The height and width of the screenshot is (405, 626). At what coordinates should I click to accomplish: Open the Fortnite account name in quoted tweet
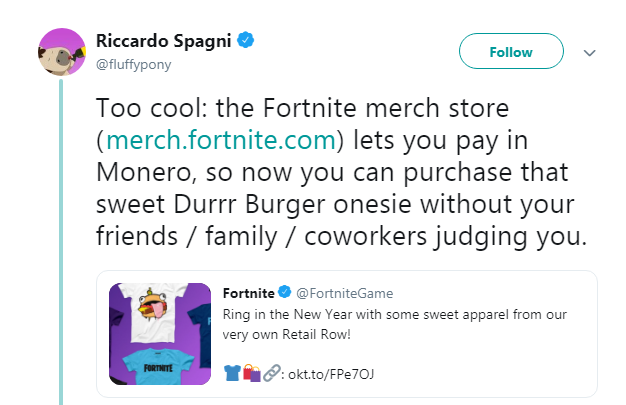[248, 293]
